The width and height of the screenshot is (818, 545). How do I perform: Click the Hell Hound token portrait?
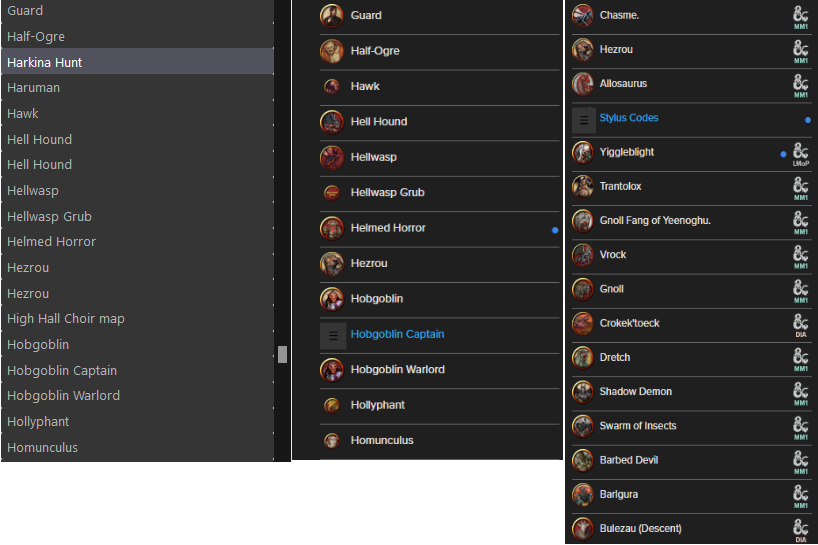tap(331, 122)
